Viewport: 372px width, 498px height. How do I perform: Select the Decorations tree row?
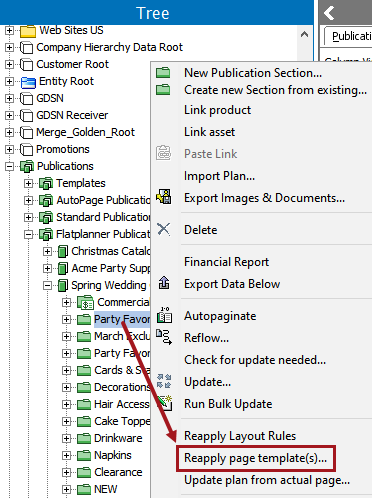coord(122,387)
